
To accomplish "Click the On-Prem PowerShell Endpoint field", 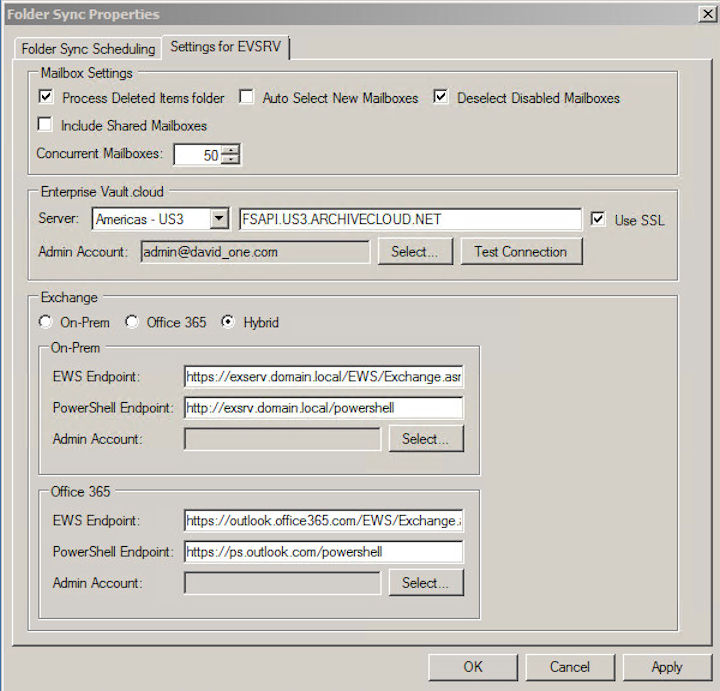I will 323,408.
